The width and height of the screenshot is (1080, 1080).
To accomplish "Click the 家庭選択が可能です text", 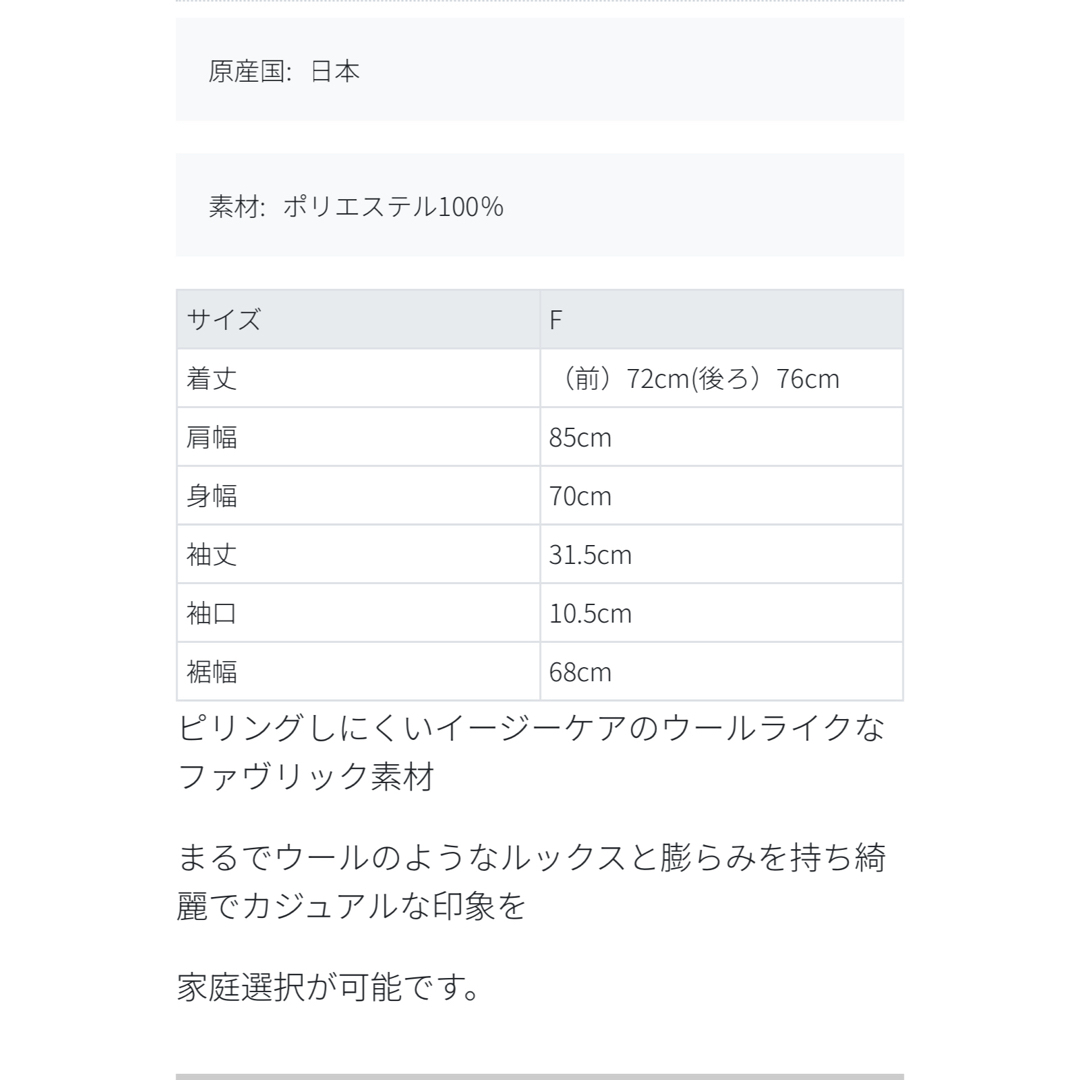I will tap(328, 987).
